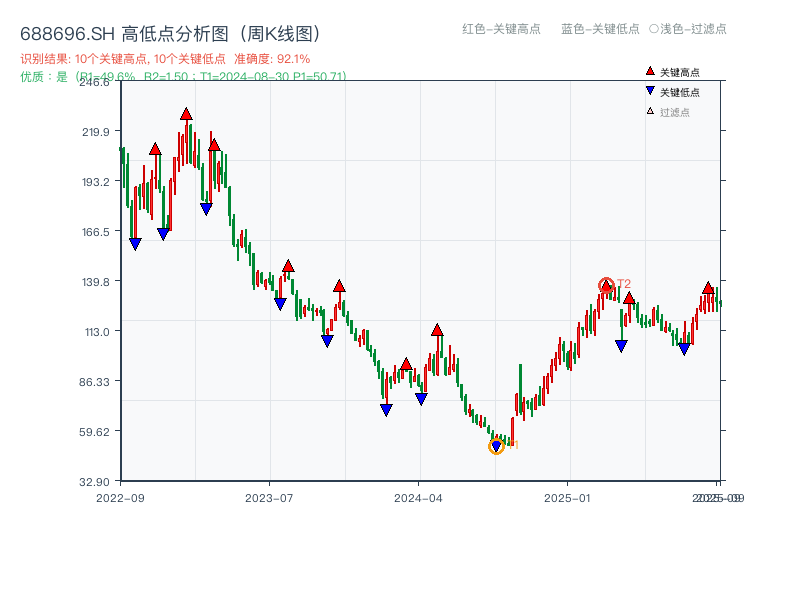
Task: Click the 2022-09 axis date label
Action: click(x=122, y=496)
